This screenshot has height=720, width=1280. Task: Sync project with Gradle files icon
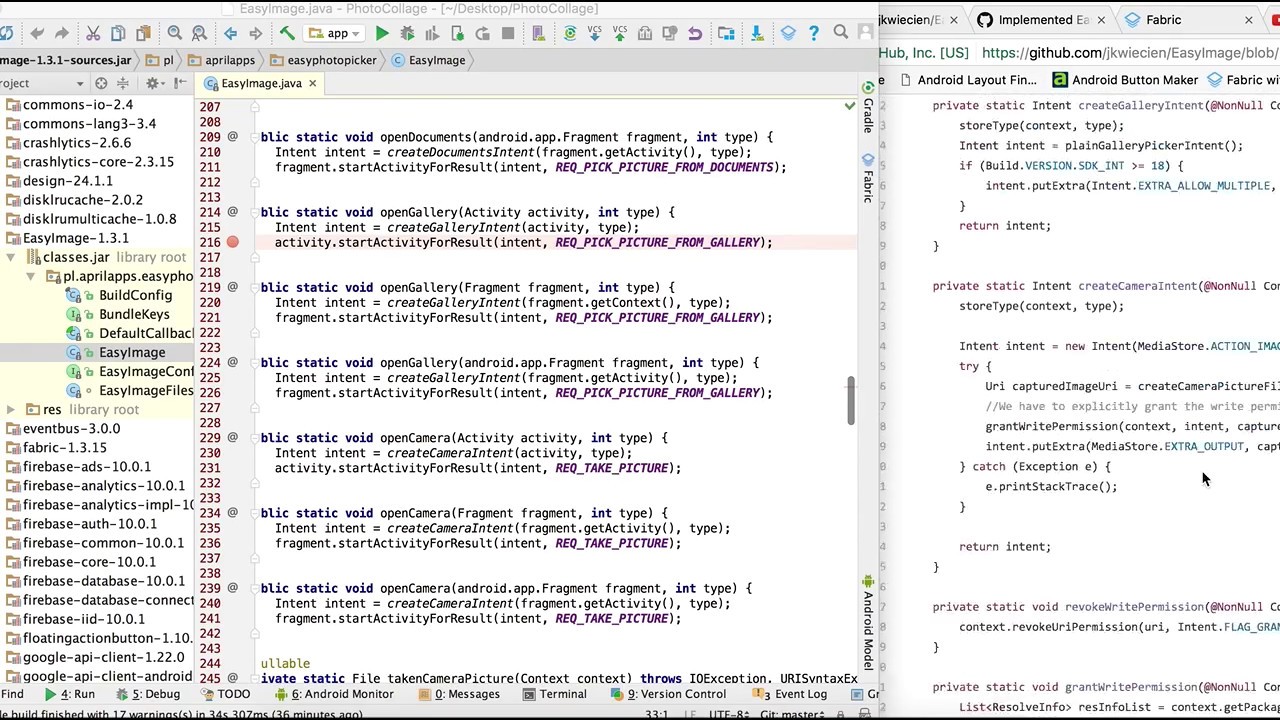pos(569,33)
